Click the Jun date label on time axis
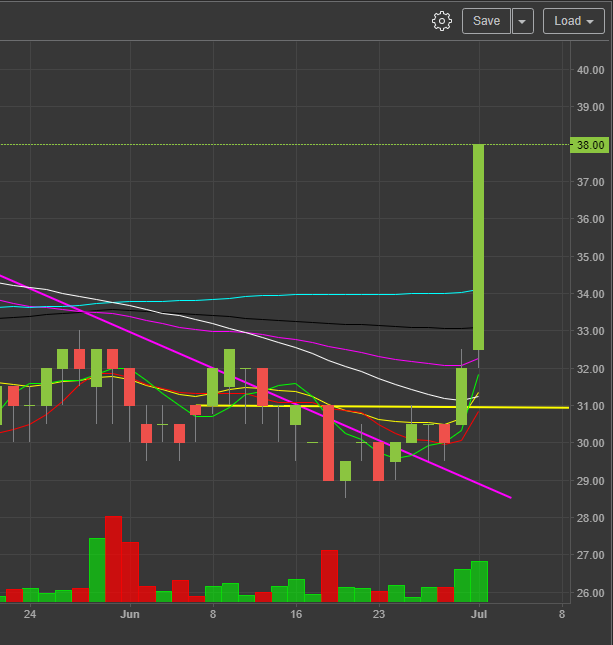 (x=130, y=614)
